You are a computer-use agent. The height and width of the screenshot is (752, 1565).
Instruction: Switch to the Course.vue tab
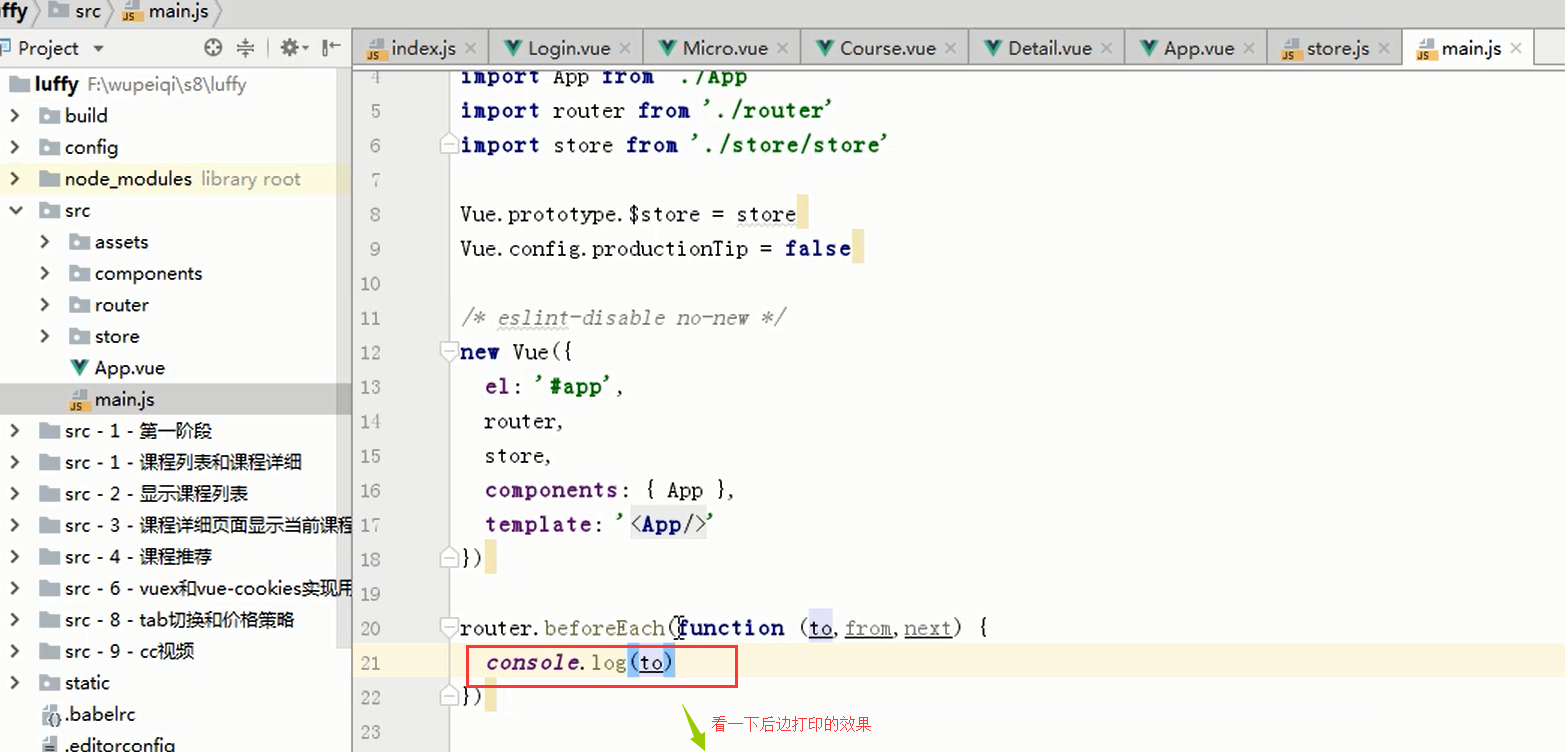coord(886,48)
